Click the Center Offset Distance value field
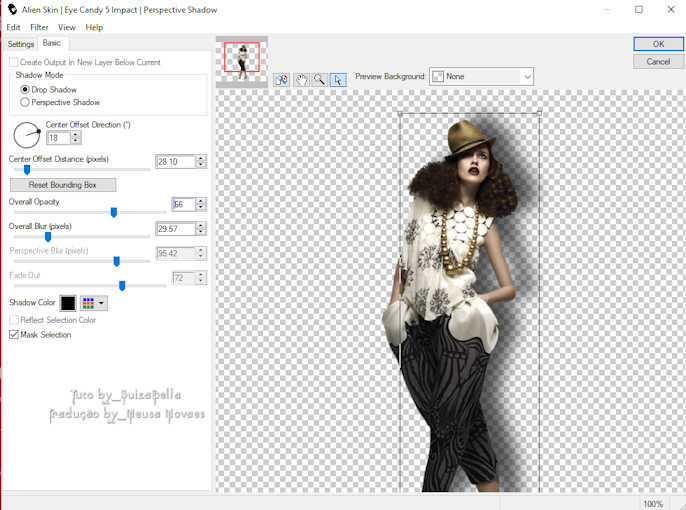This screenshot has height=510, width=686. point(175,162)
